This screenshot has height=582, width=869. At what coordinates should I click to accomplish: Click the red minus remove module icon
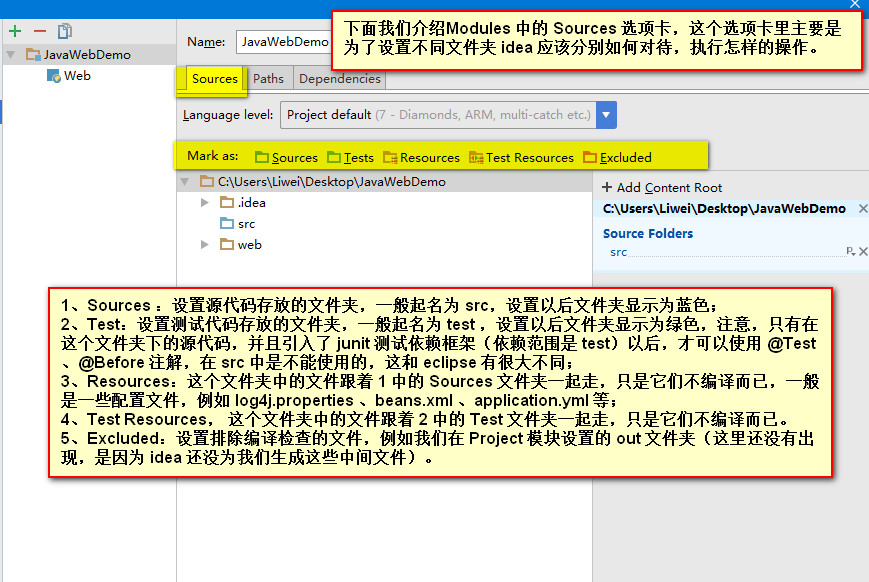pyautogui.click(x=39, y=31)
